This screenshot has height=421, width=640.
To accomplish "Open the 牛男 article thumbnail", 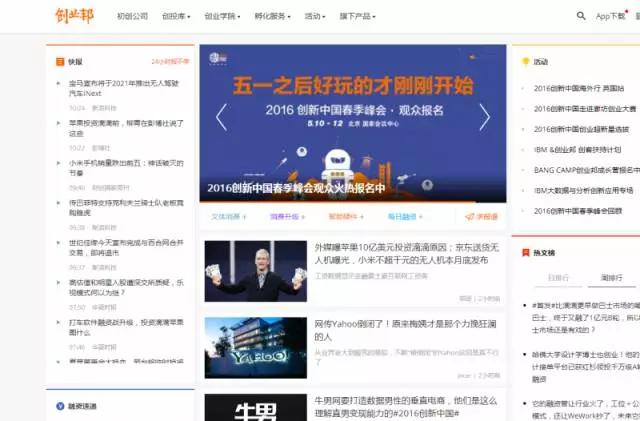I will 256,408.
